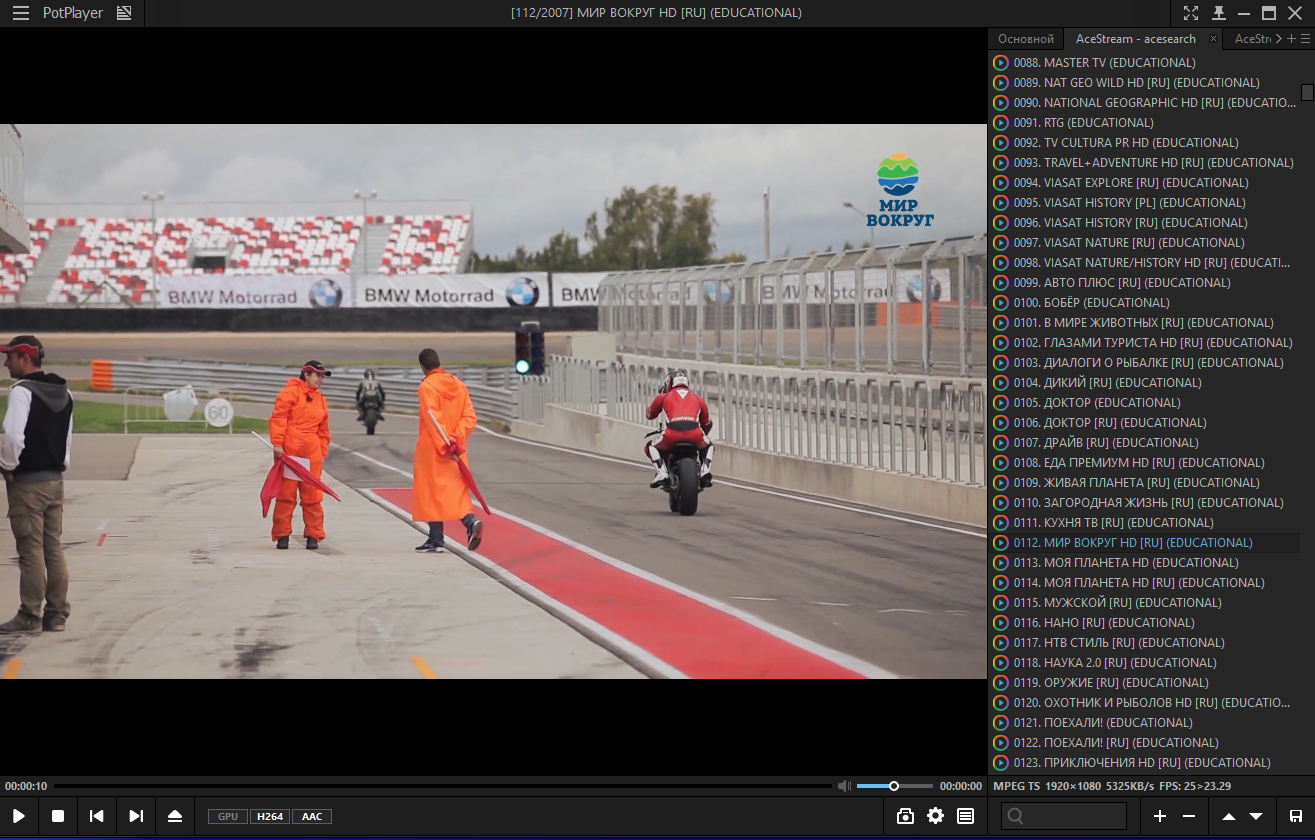Screen dimensions: 1315x840
Task: Switch to the Основной playlist tab
Action: pos(1026,39)
